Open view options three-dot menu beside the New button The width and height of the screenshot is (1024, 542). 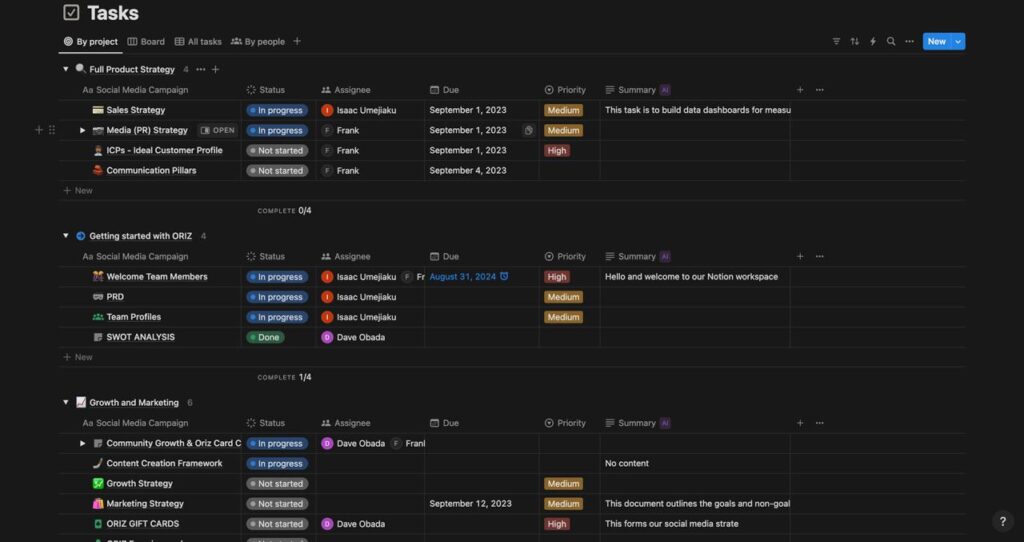(909, 41)
